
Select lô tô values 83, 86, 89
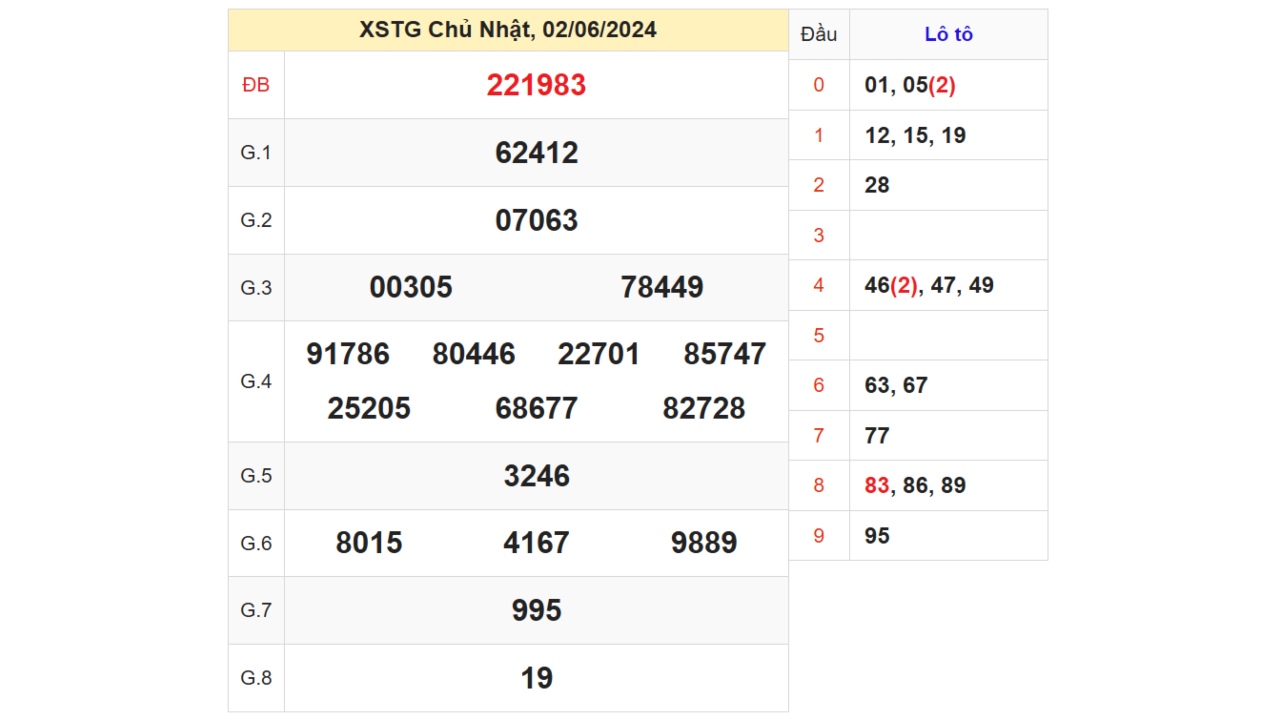pyautogui.click(x=915, y=485)
